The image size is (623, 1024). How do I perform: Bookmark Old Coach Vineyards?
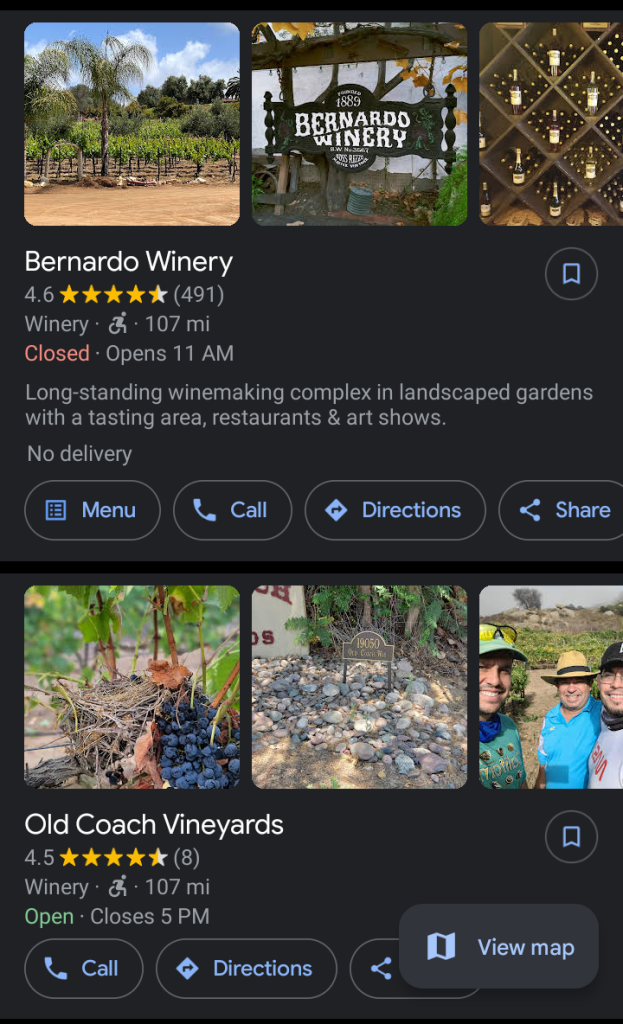(x=571, y=837)
